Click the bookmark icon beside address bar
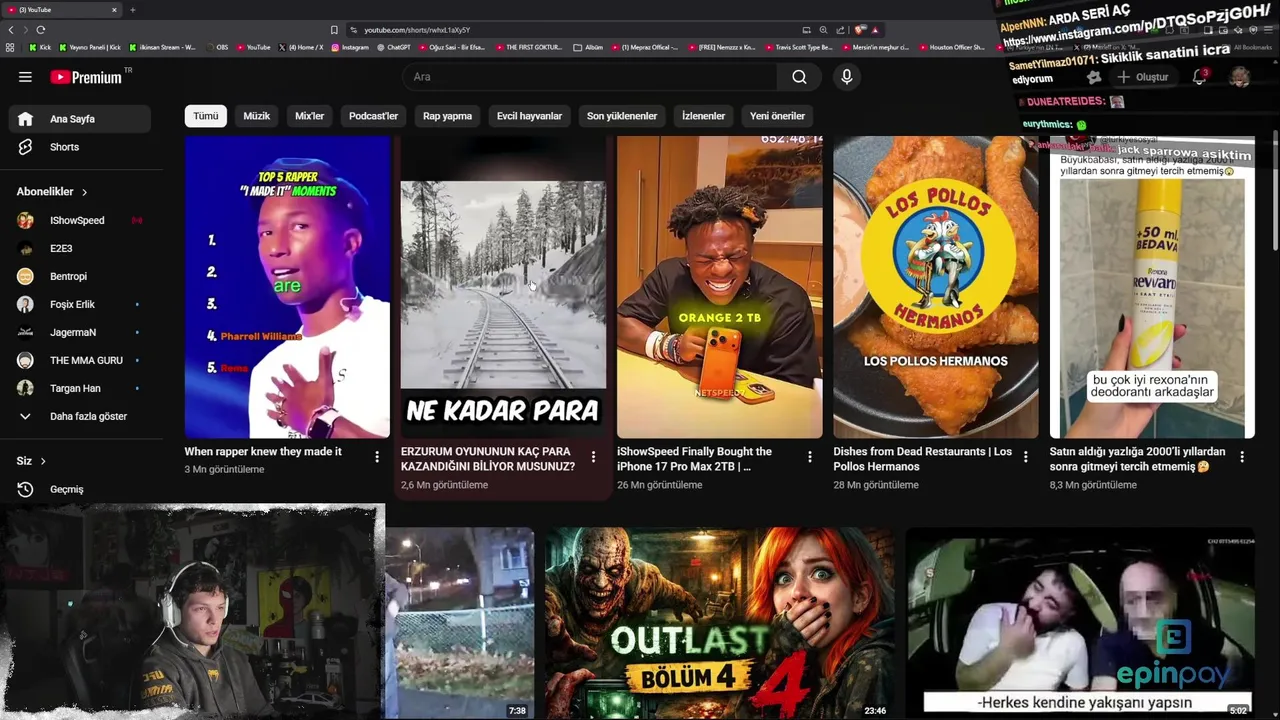 [334, 30]
